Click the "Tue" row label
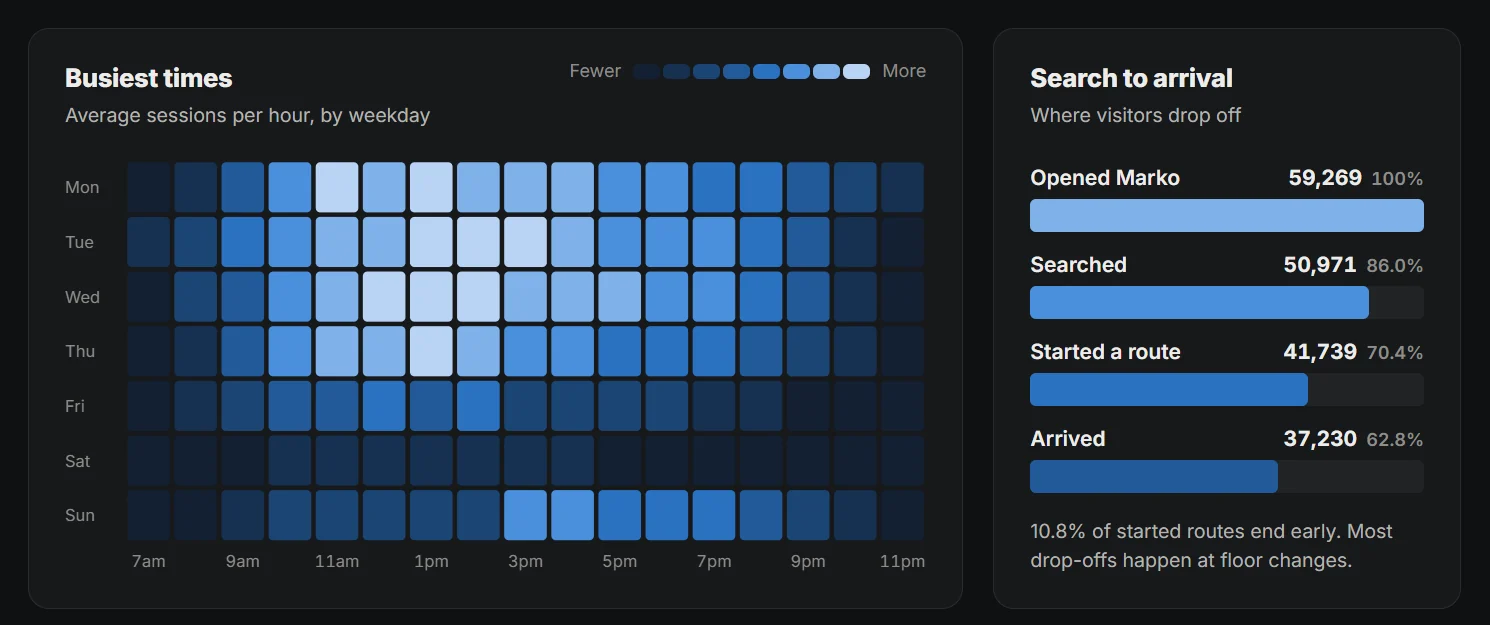 coord(79,242)
